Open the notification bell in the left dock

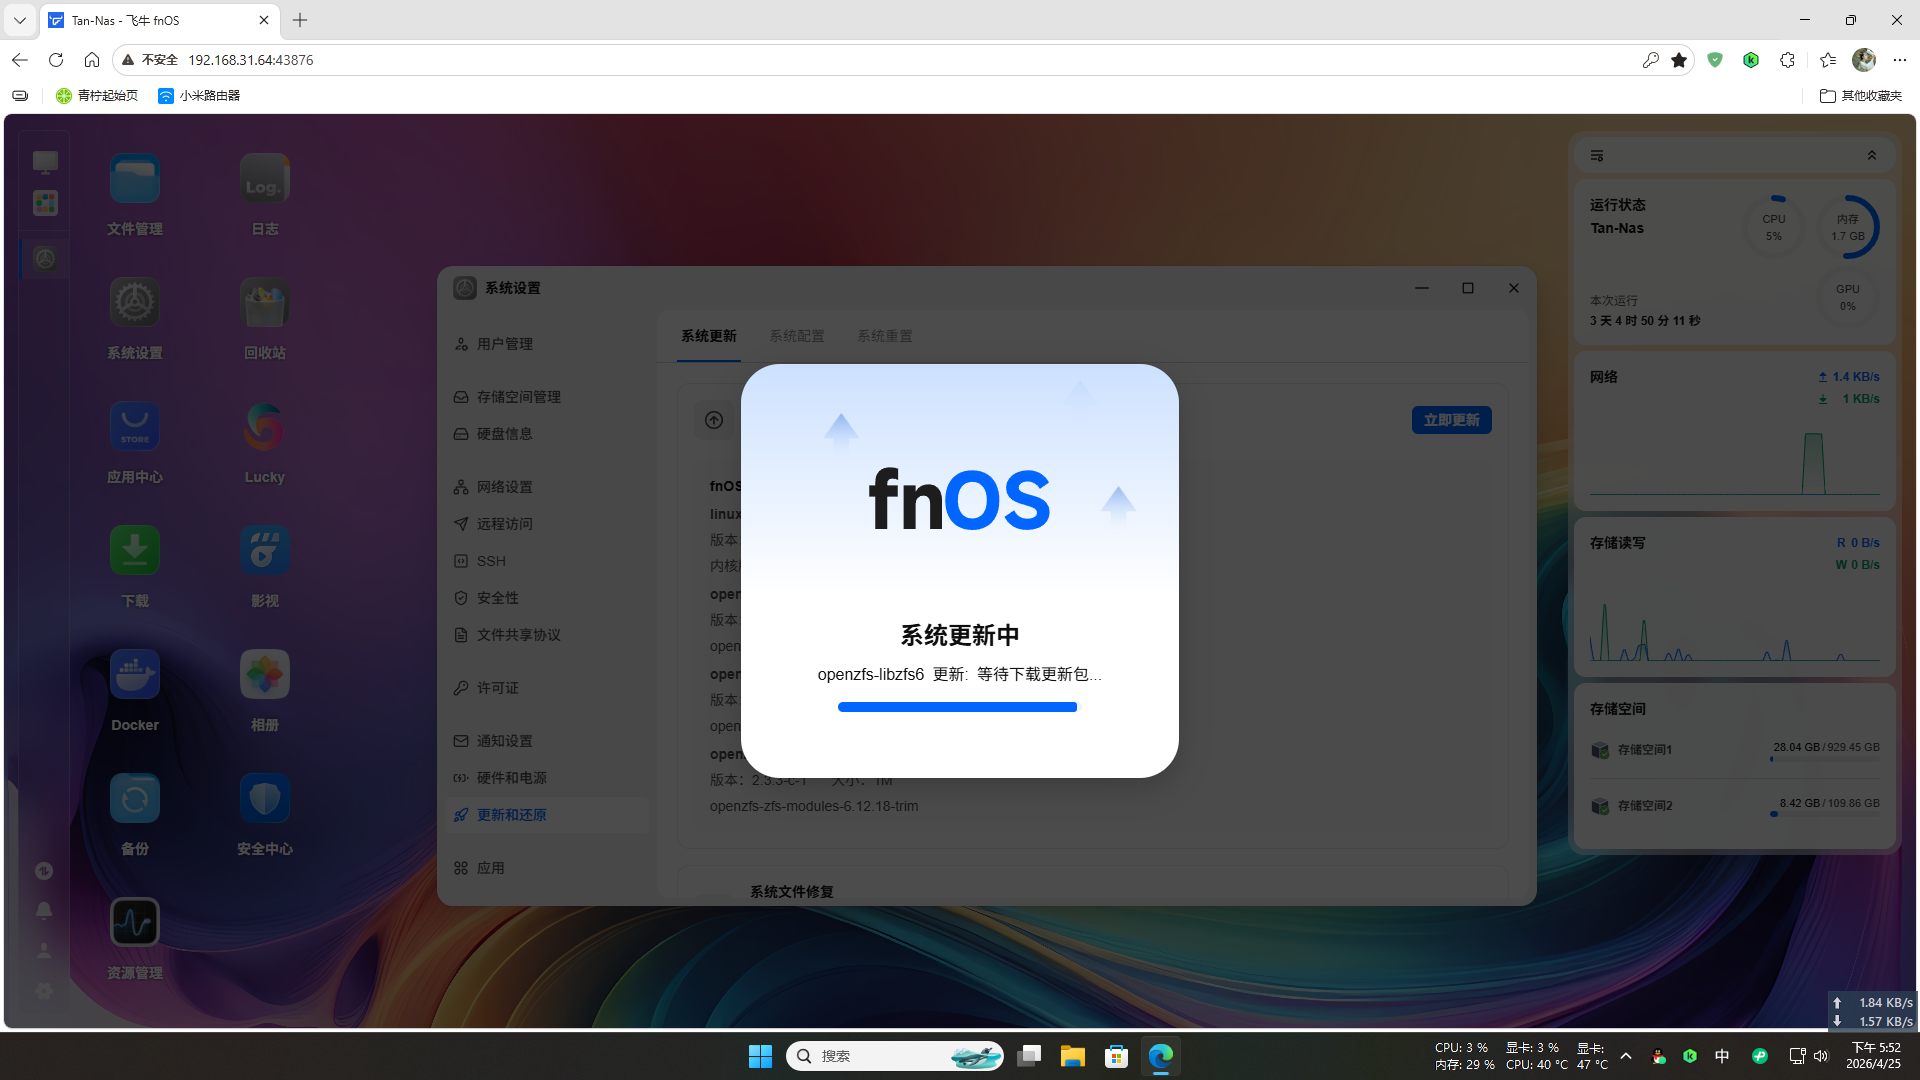click(44, 911)
